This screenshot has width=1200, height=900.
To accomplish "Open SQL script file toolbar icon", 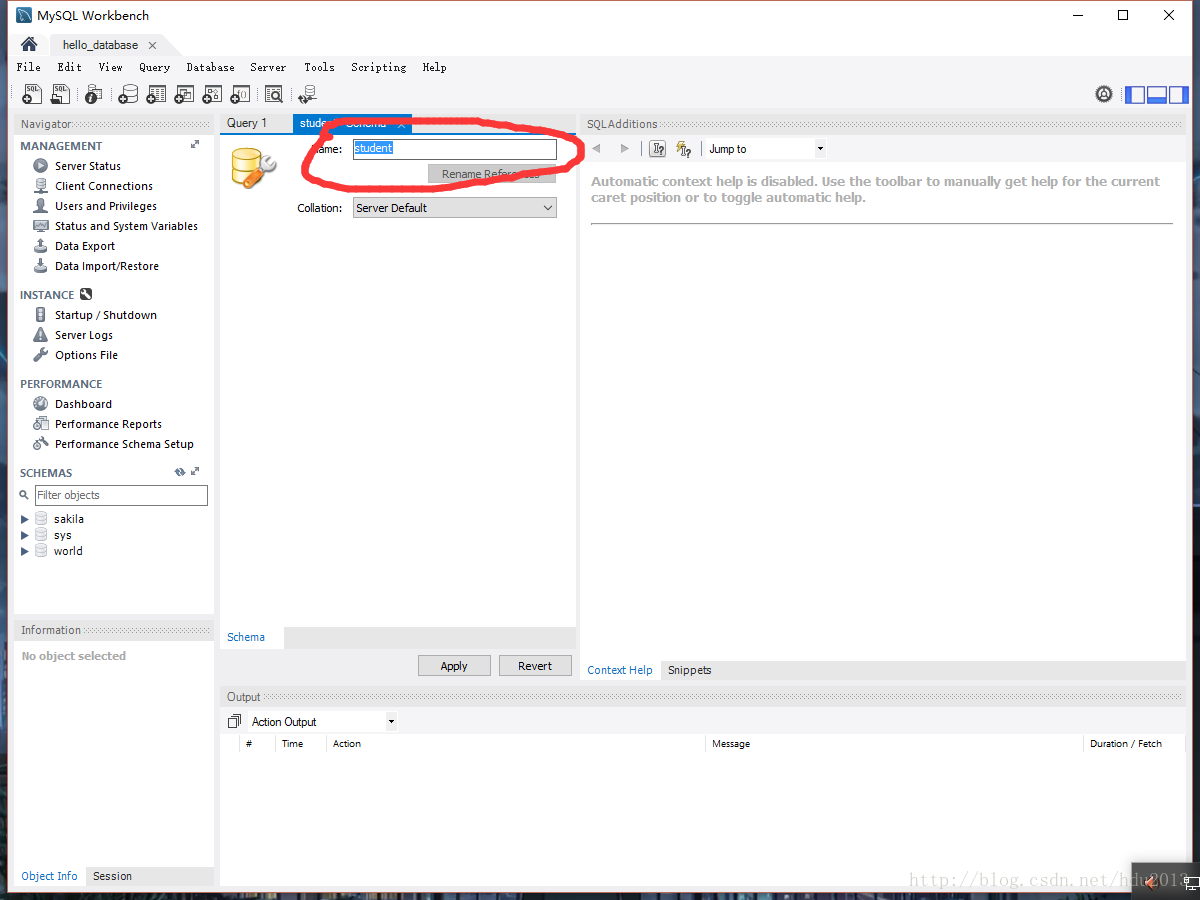I will (61, 94).
